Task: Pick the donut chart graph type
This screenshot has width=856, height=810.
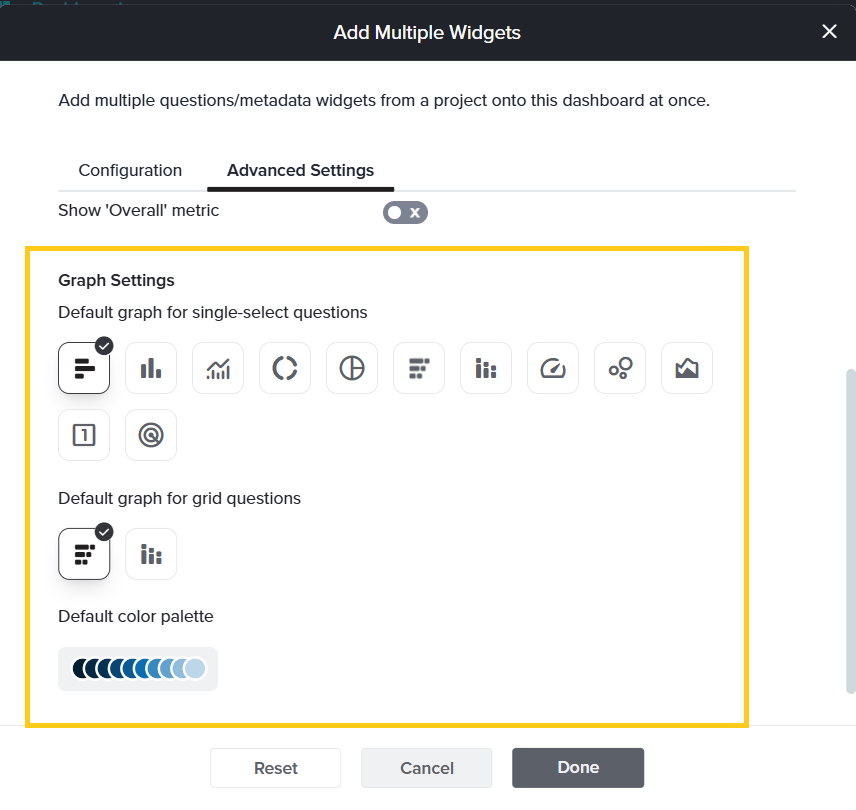Action: click(x=285, y=368)
